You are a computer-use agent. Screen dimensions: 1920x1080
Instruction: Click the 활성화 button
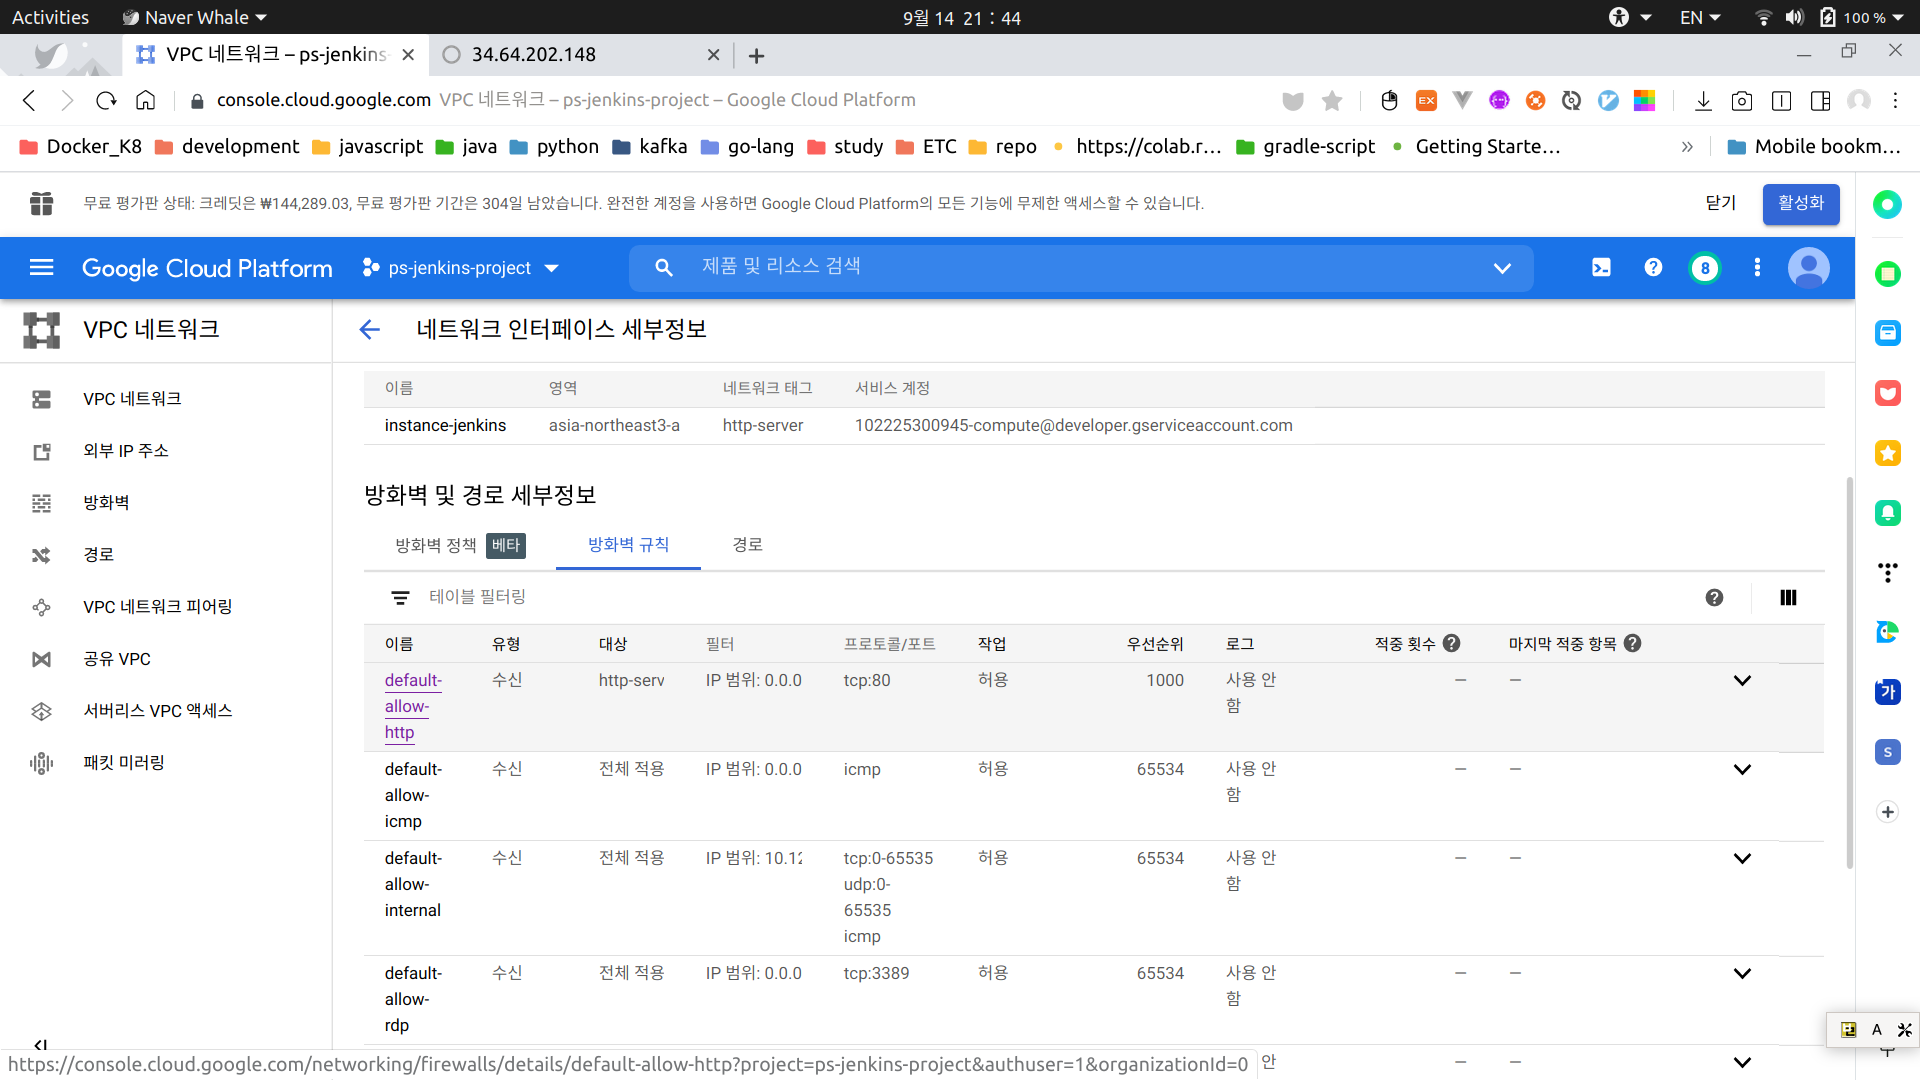point(1800,203)
